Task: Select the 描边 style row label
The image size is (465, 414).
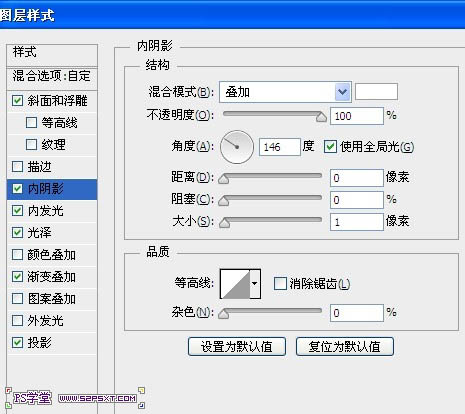Action: (x=40, y=167)
